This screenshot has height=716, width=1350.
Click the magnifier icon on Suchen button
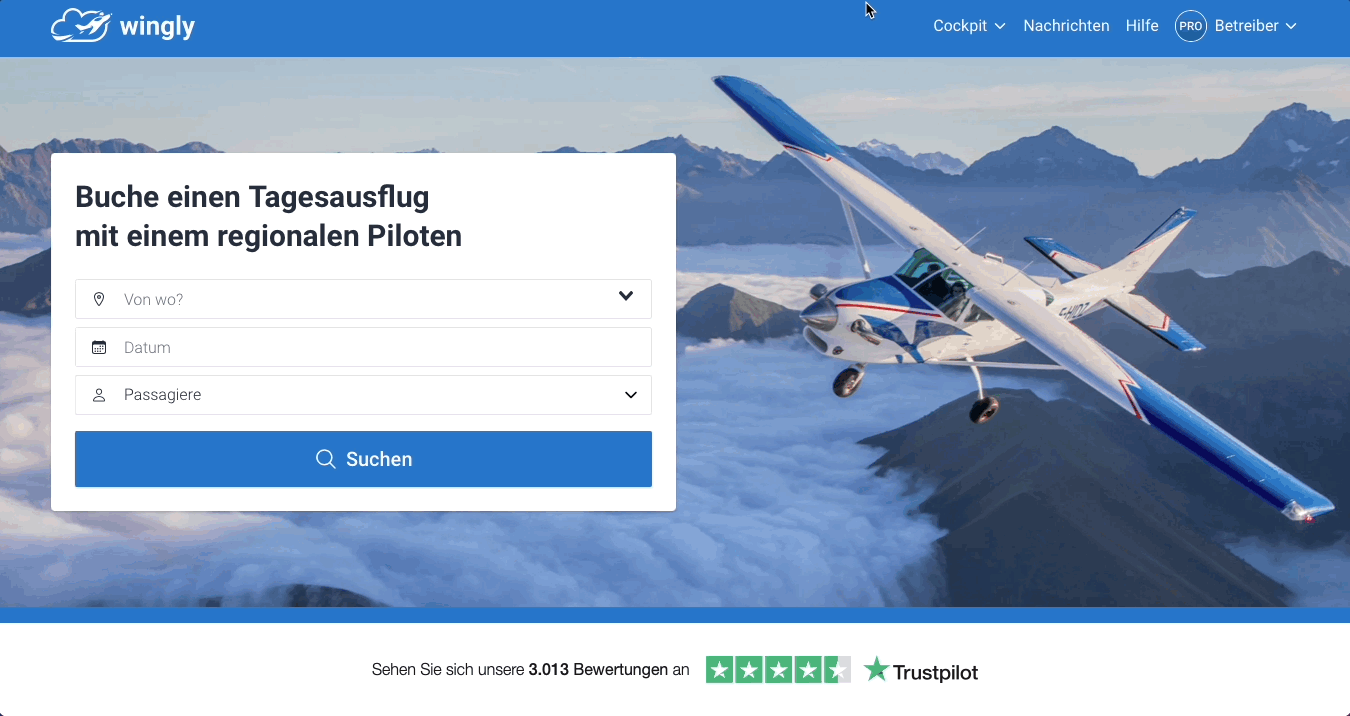(325, 459)
